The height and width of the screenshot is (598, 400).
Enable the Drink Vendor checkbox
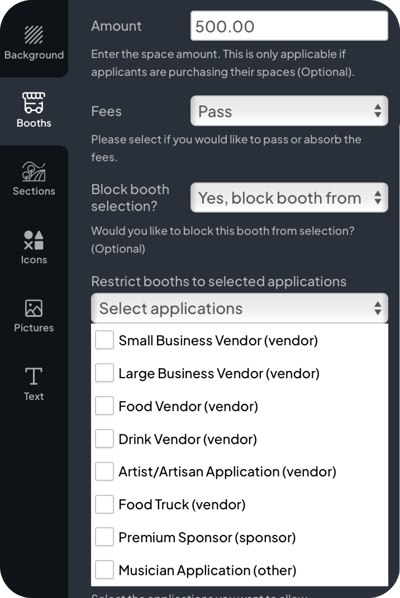tap(104, 439)
